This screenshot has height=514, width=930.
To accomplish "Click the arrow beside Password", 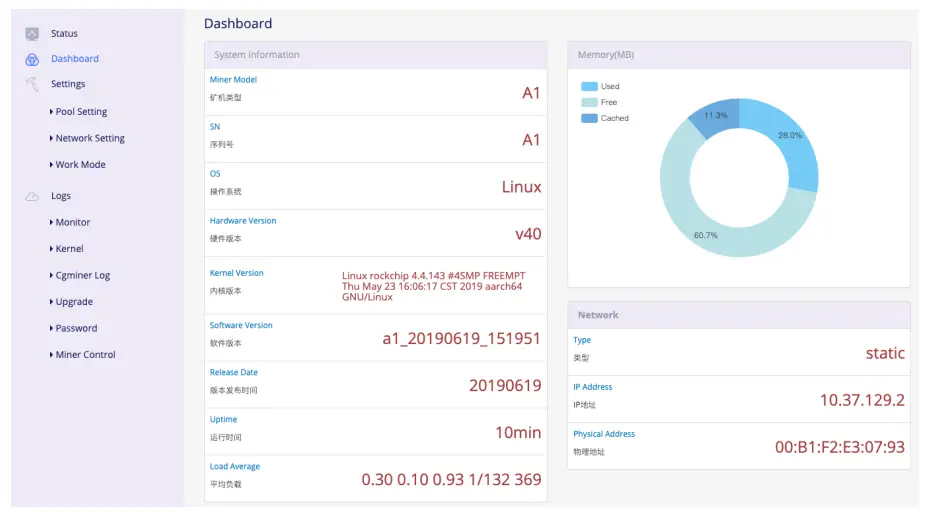I will 52,328.
